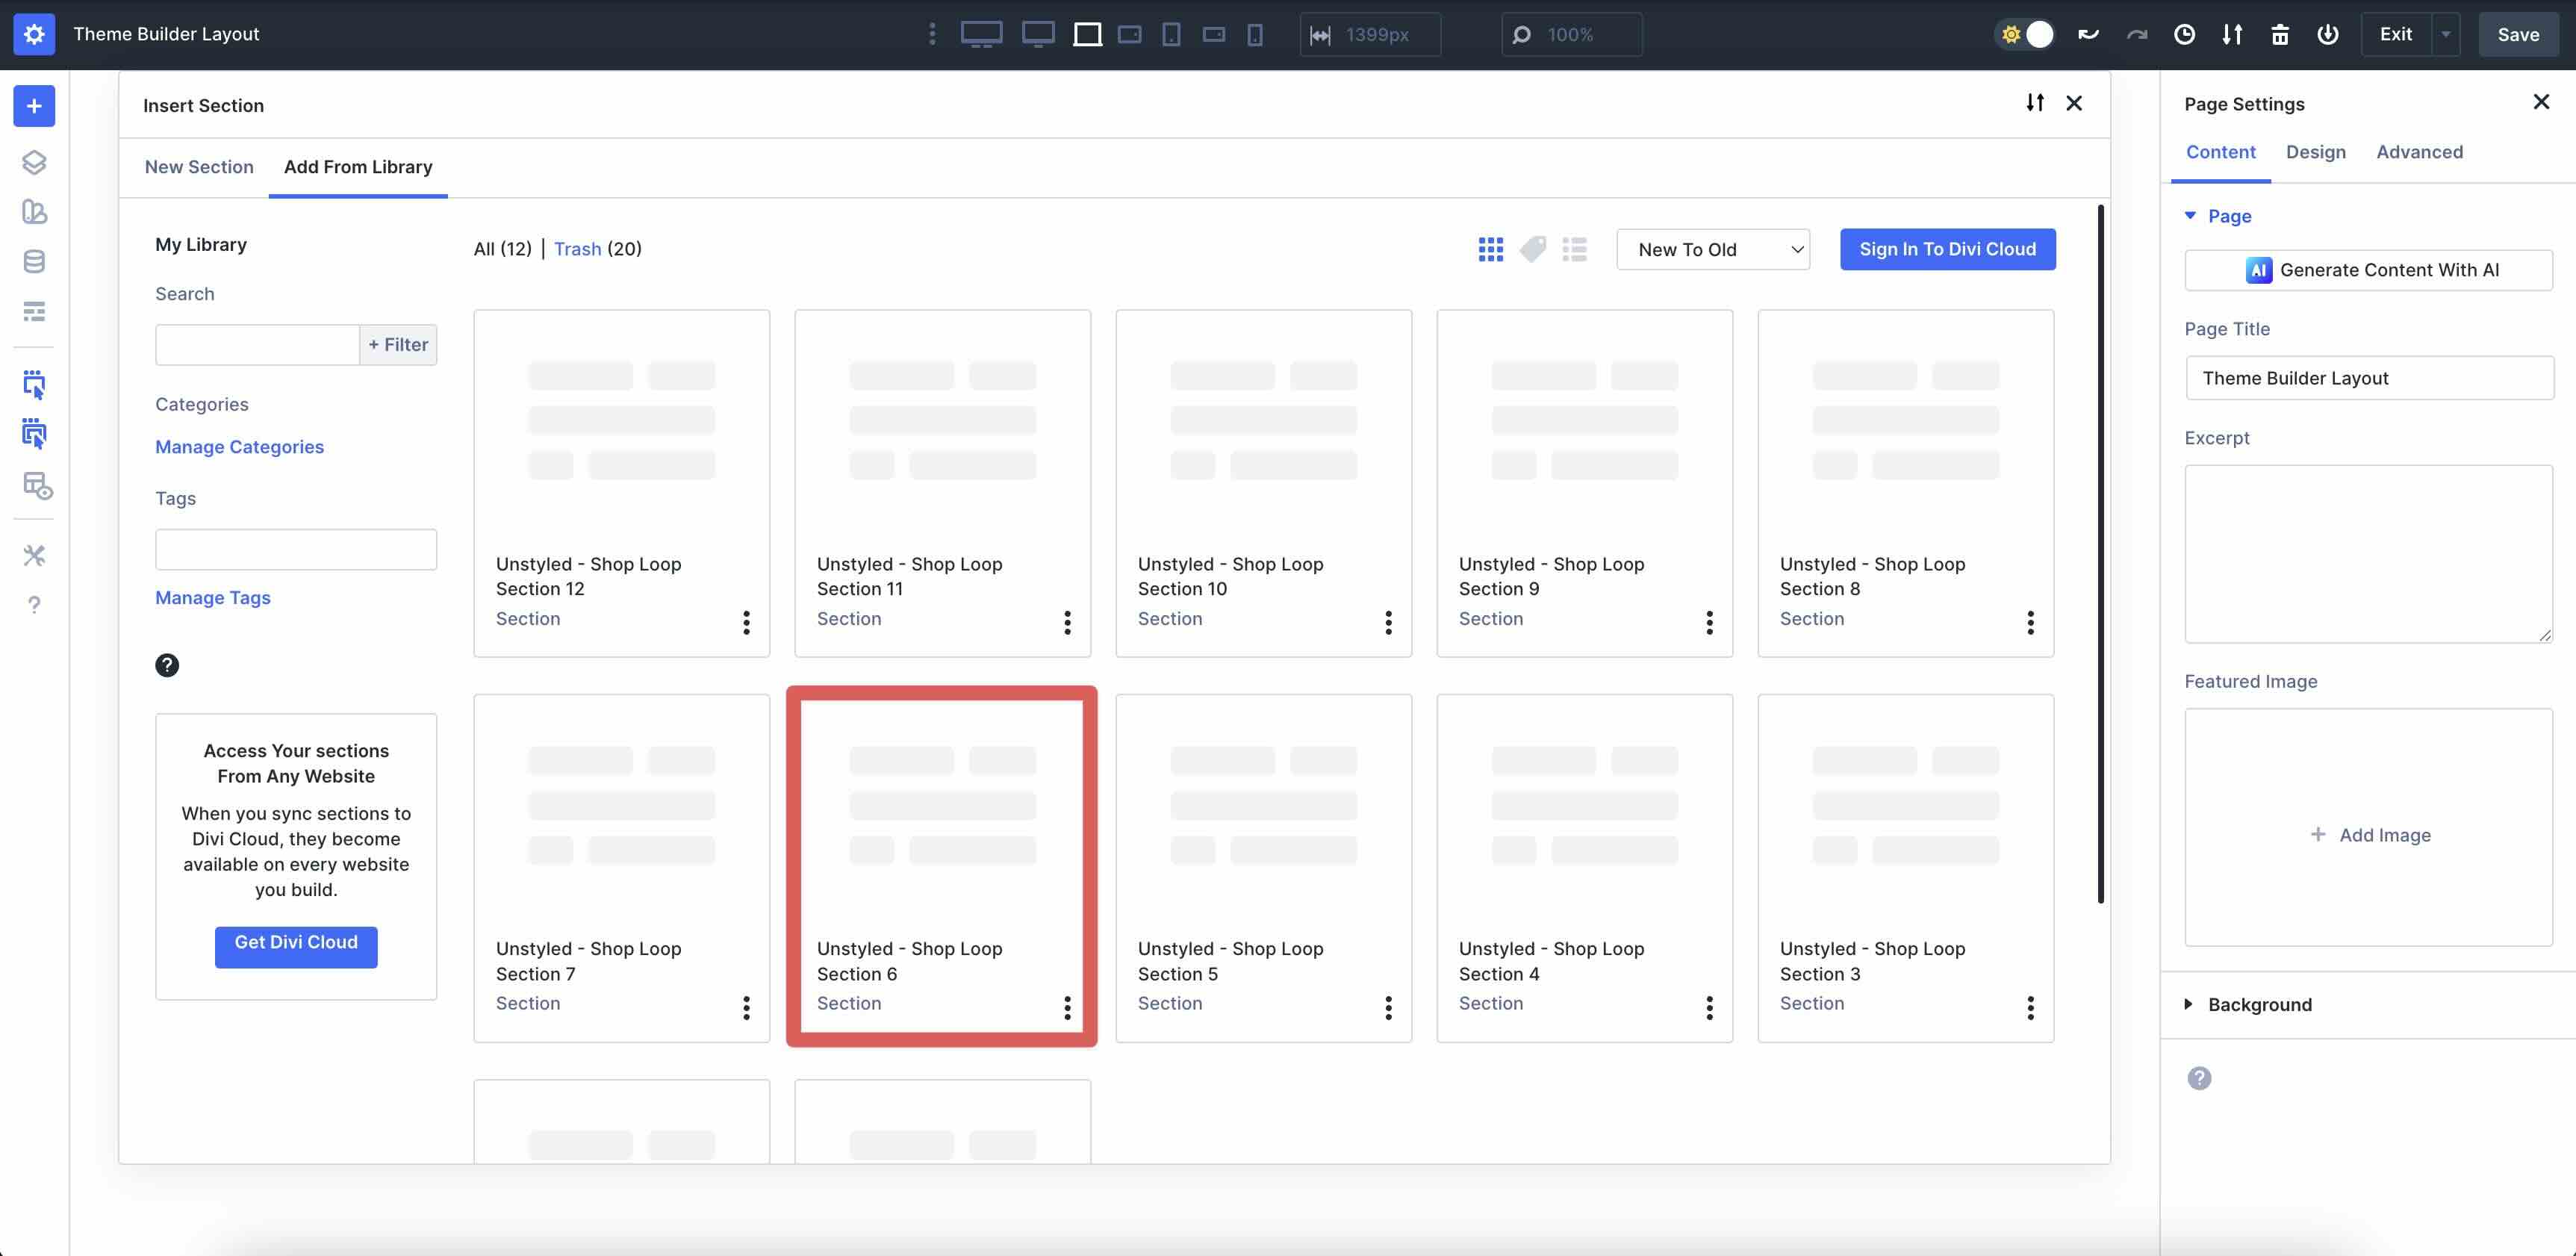Viewport: 2576px width, 1256px height.
Task: Select the Layers icon in the left sidebar
Action: pyautogui.click(x=34, y=161)
